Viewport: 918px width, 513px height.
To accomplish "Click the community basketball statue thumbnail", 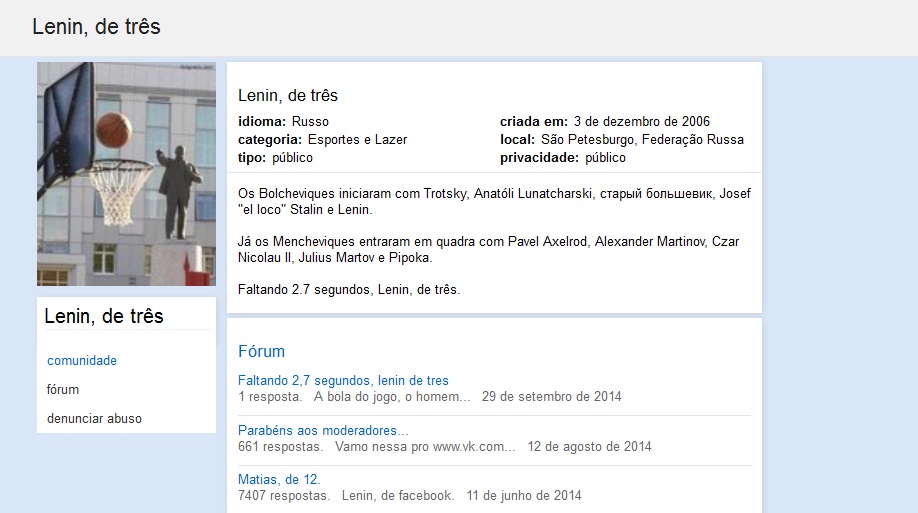I will (x=126, y=174).
